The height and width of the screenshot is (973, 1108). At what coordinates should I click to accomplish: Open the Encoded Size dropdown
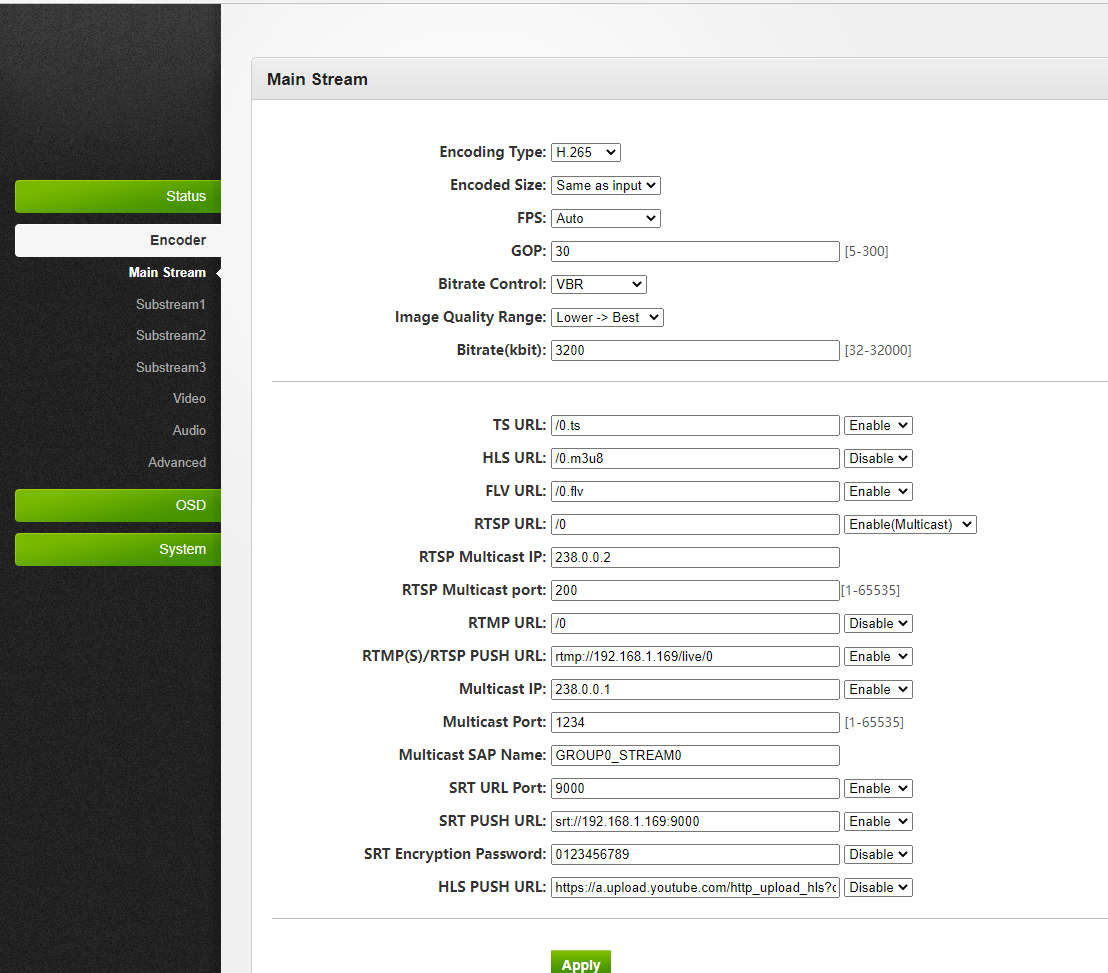[x=606, y=185]
